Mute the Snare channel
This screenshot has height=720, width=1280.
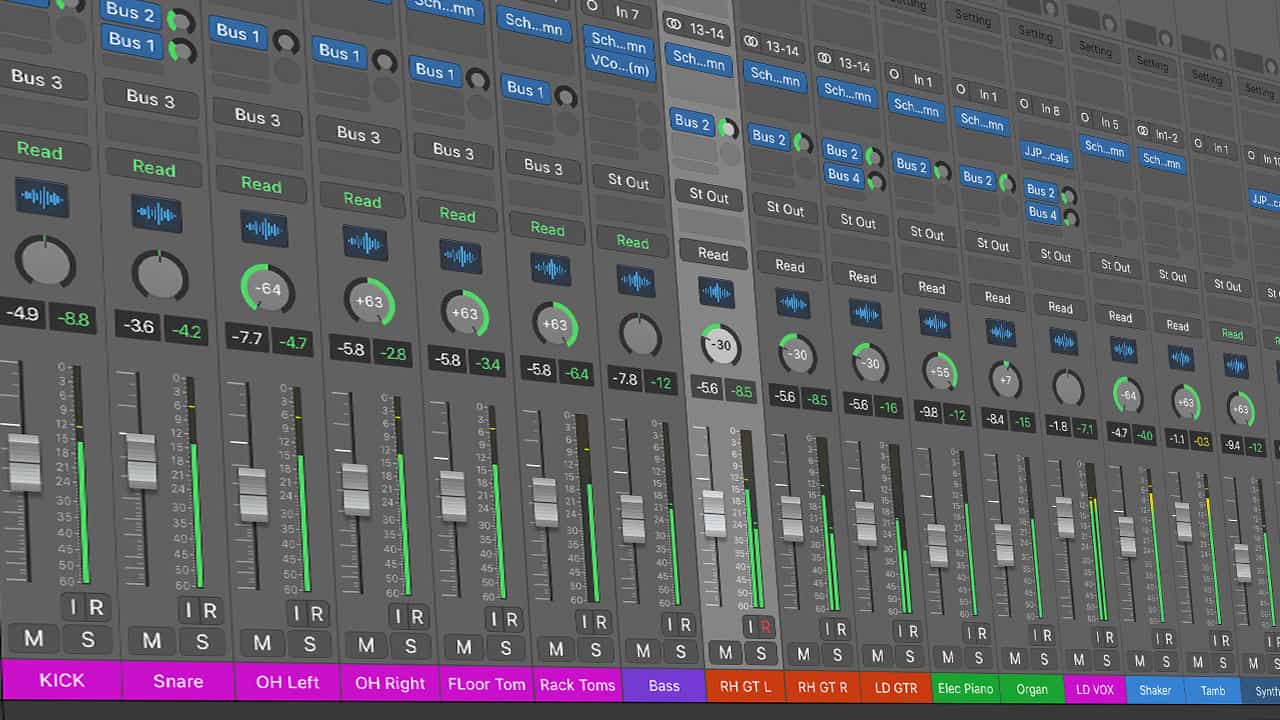point(152,640)
